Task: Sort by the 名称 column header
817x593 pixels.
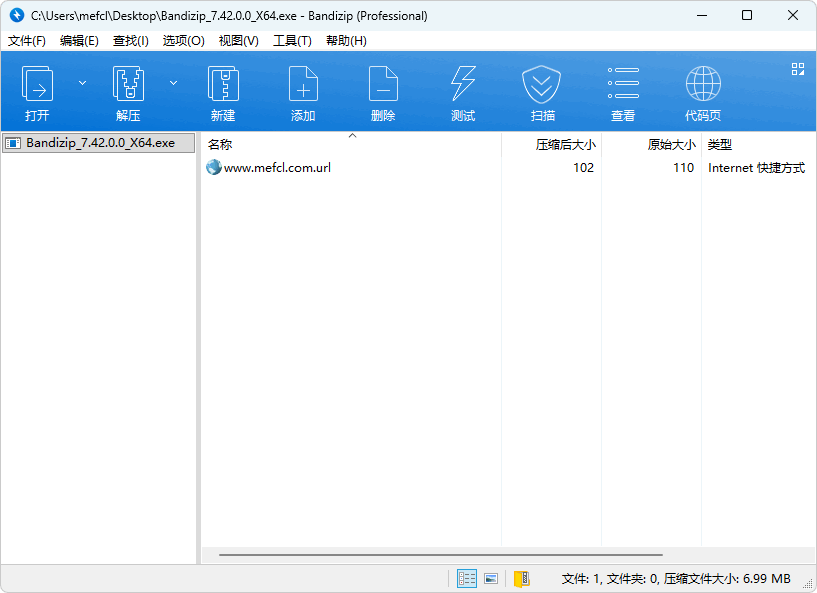Action: tap(352, 144)
